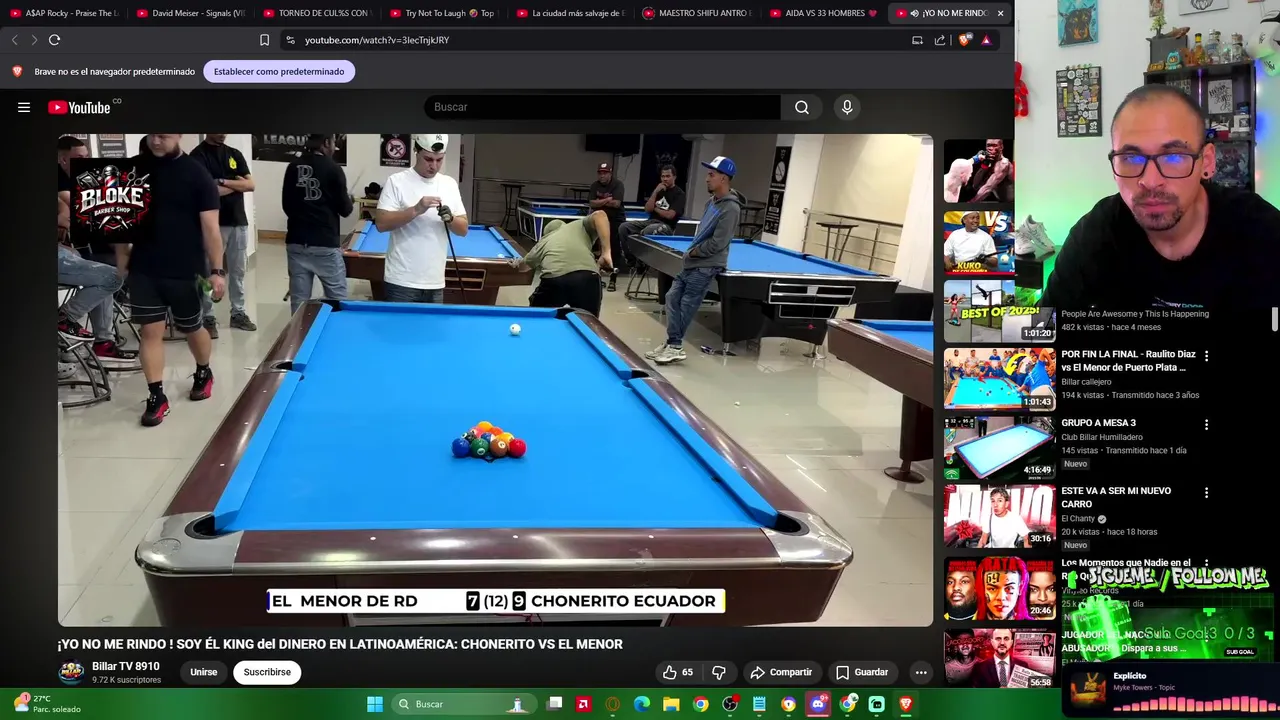Switch to the Try Not To Laugh tab

point(444,13)
